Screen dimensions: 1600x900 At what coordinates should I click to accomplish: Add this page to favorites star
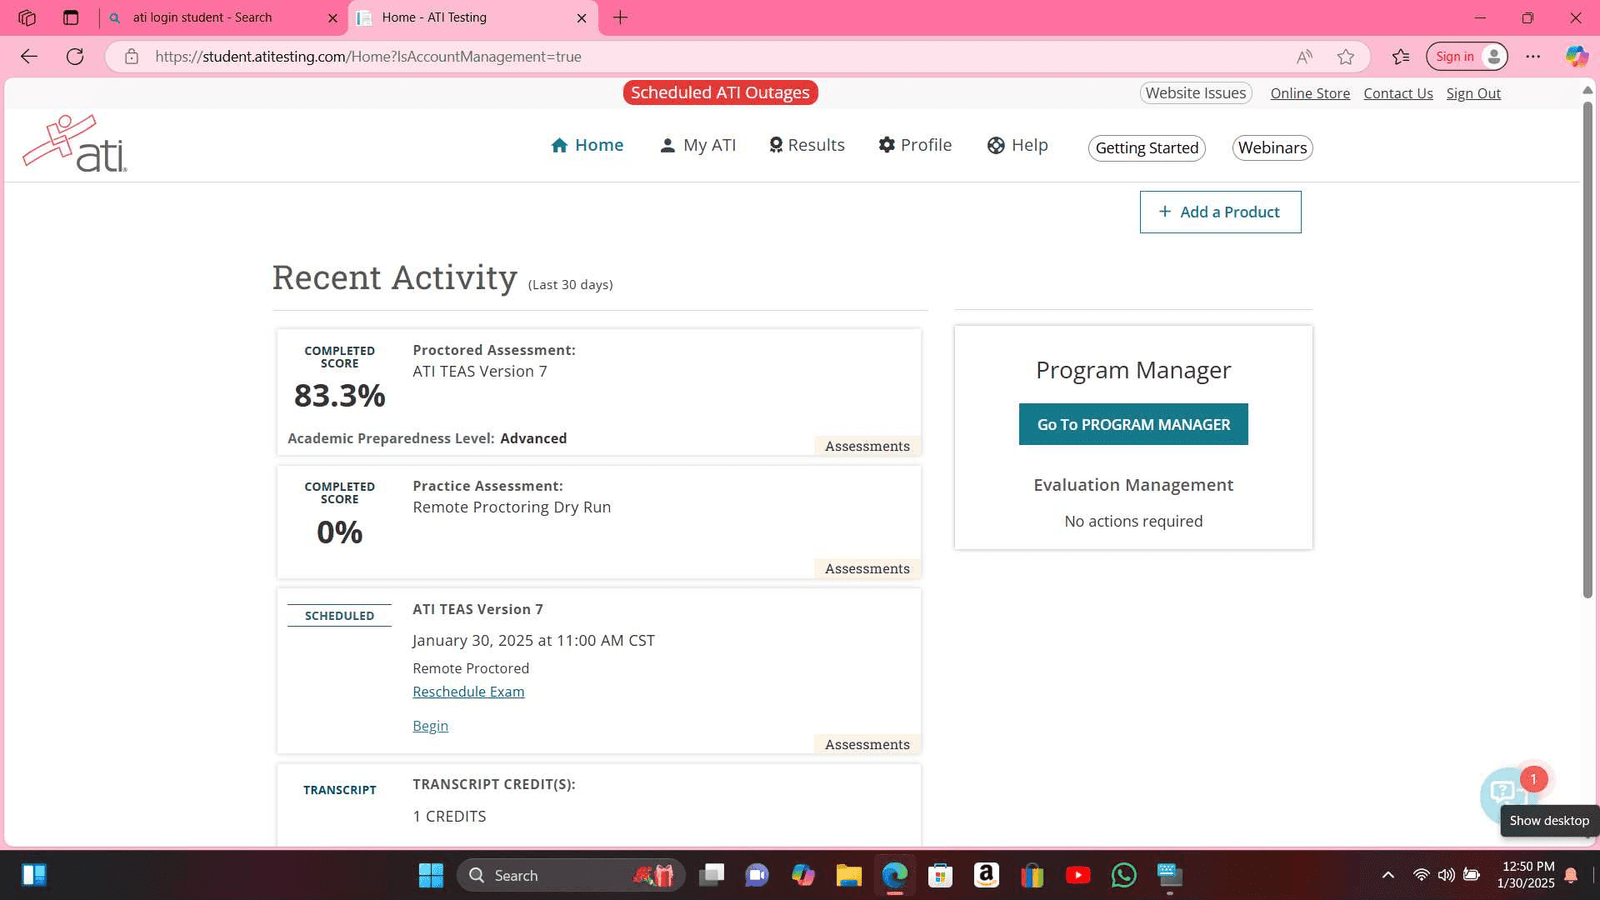pos(1346,57)
